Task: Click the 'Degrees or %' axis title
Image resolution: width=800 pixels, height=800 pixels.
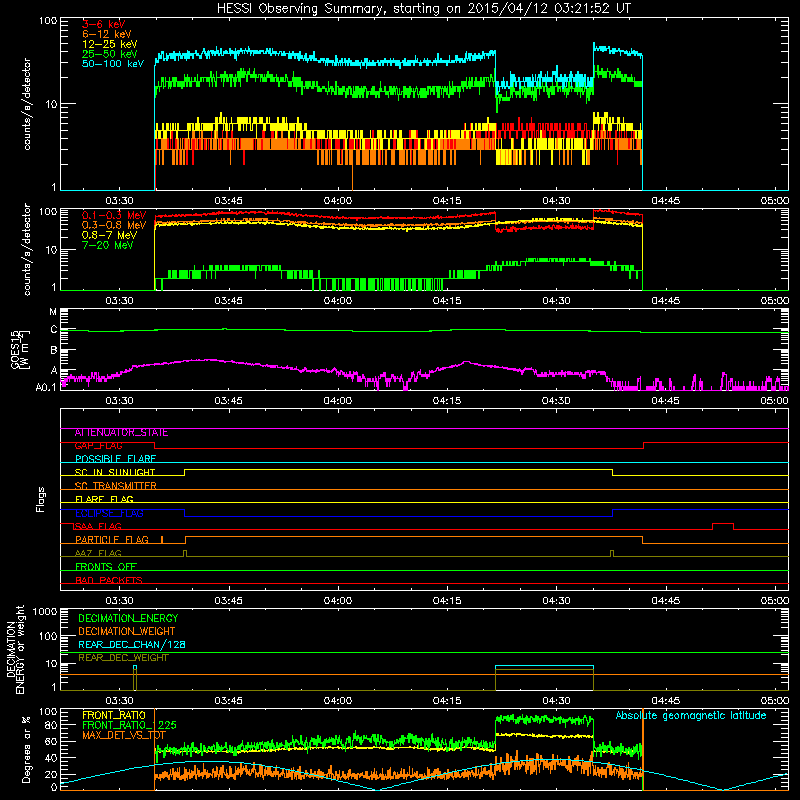Action: point(26,749)
